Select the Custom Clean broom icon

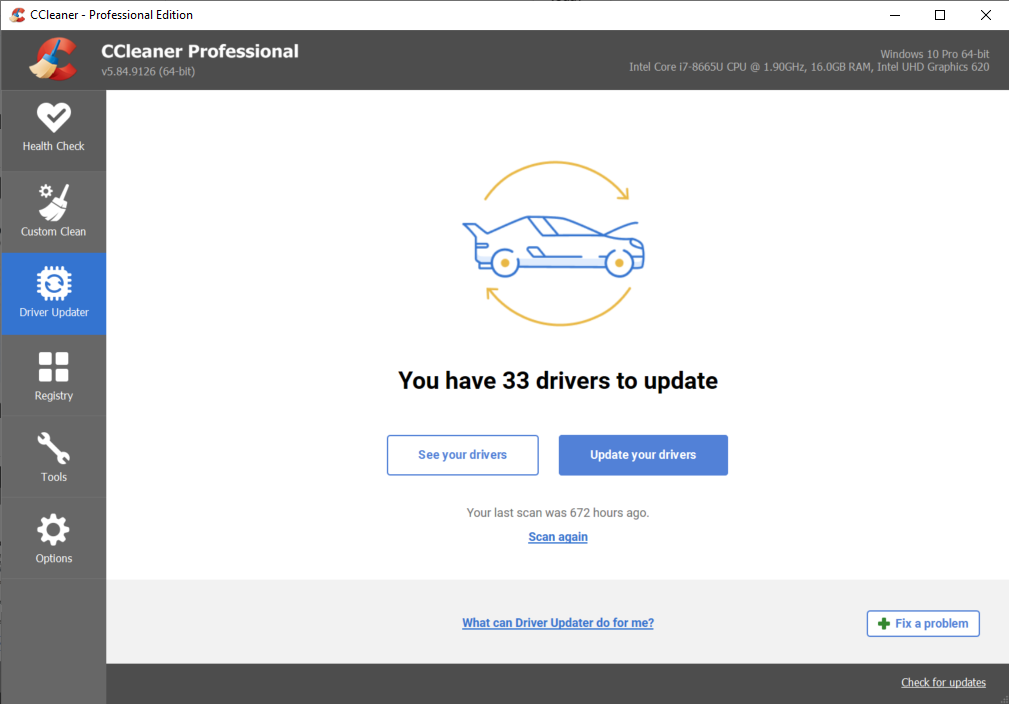53,202
